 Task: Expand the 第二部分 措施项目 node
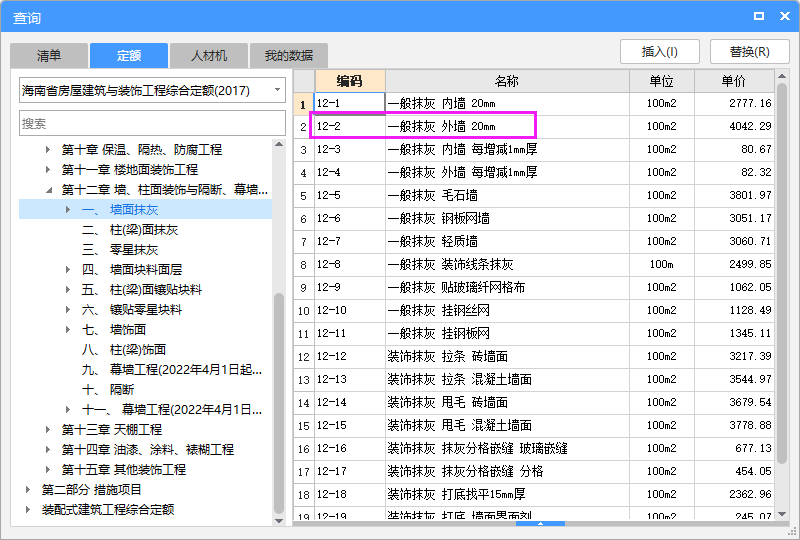point(28,490)
